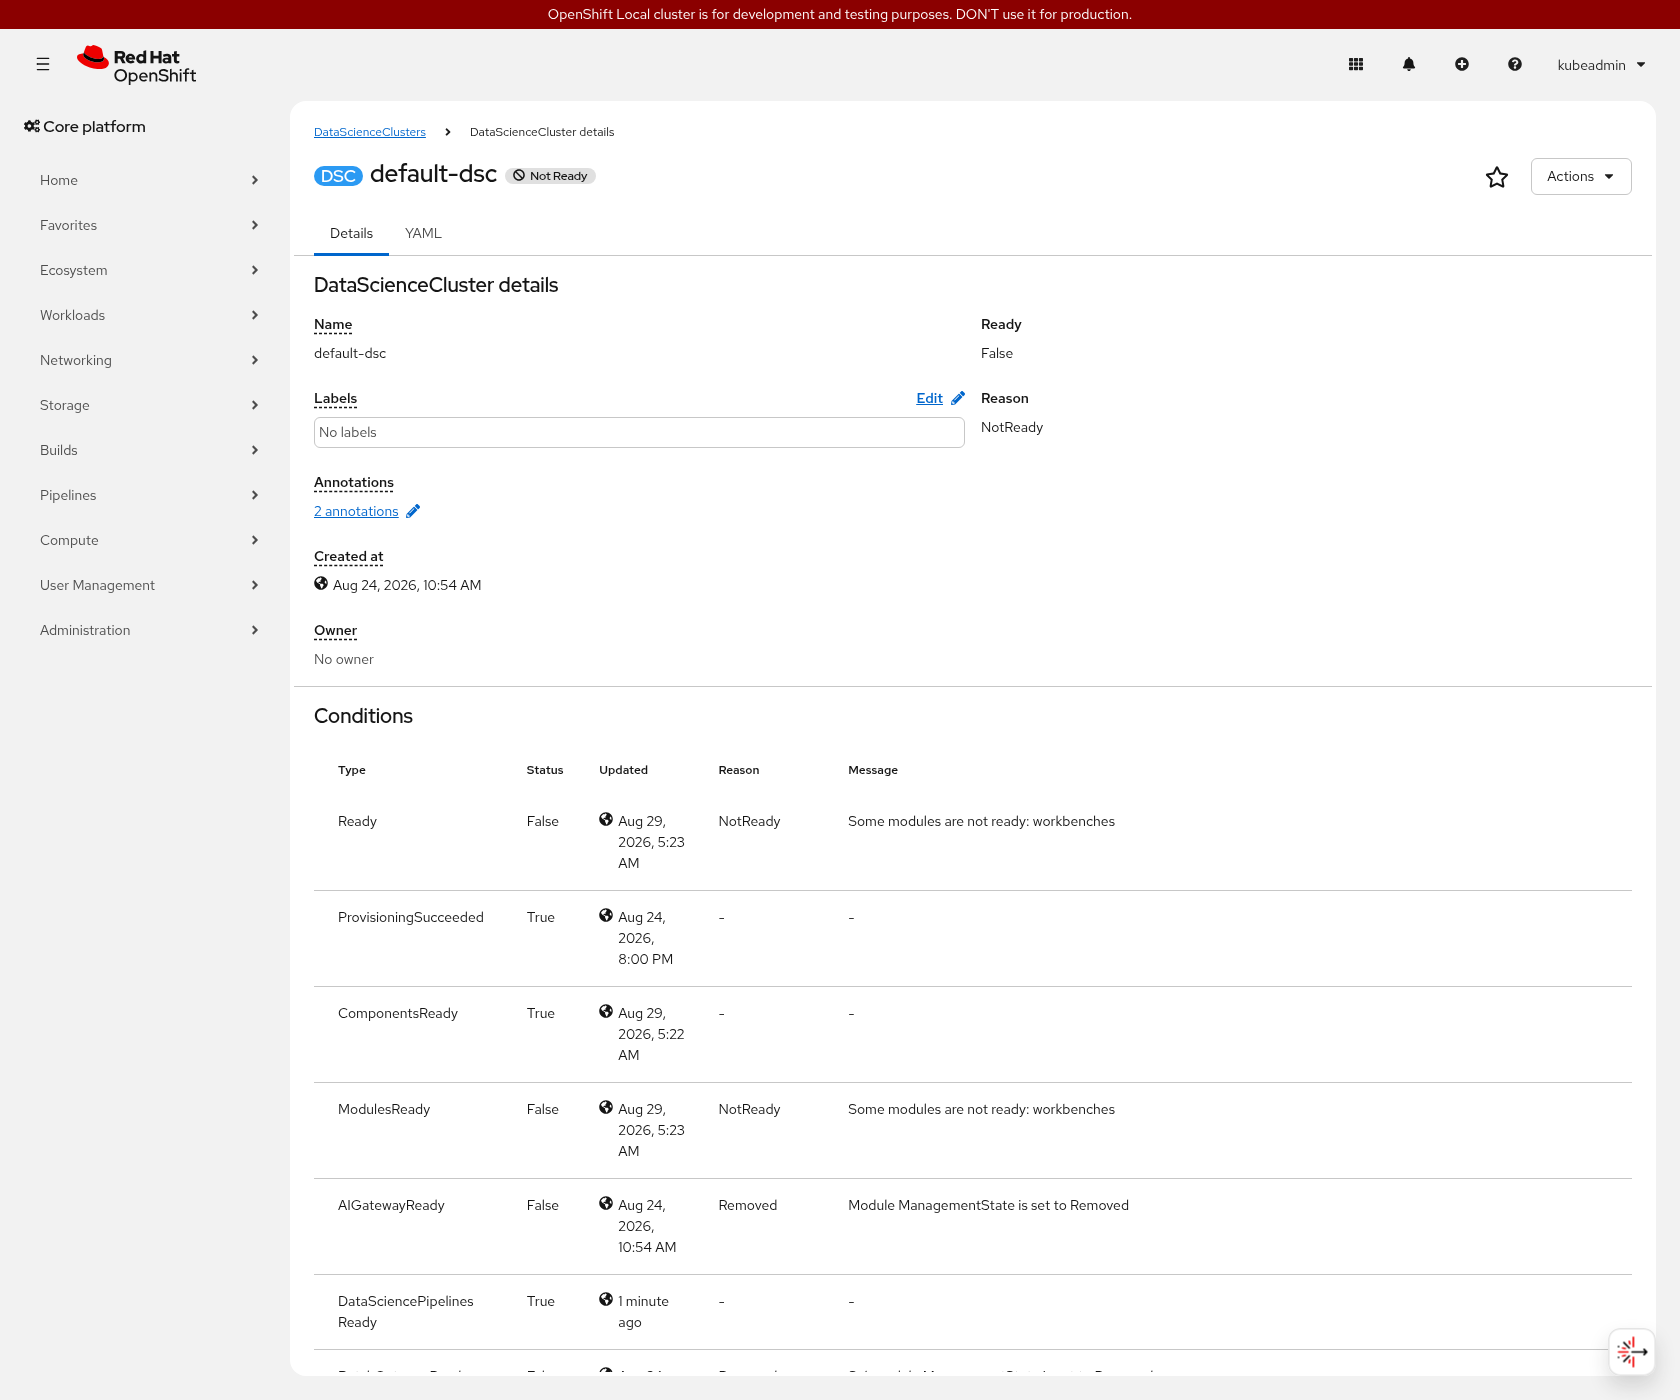1680x1400 pixels.
Task: Click the Reason column header in Conditions
Action: pyautogui.click(x=739, y=770)
